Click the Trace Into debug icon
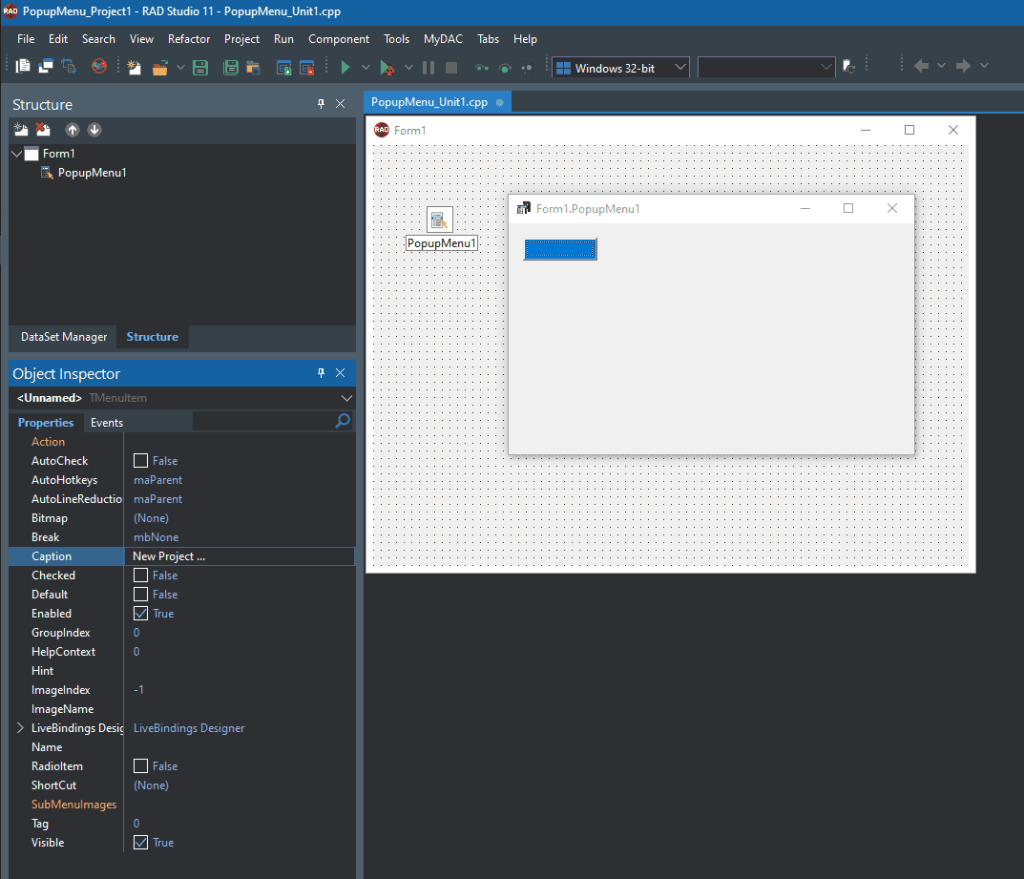1024x879 pixels. click(x=482, y=67)
